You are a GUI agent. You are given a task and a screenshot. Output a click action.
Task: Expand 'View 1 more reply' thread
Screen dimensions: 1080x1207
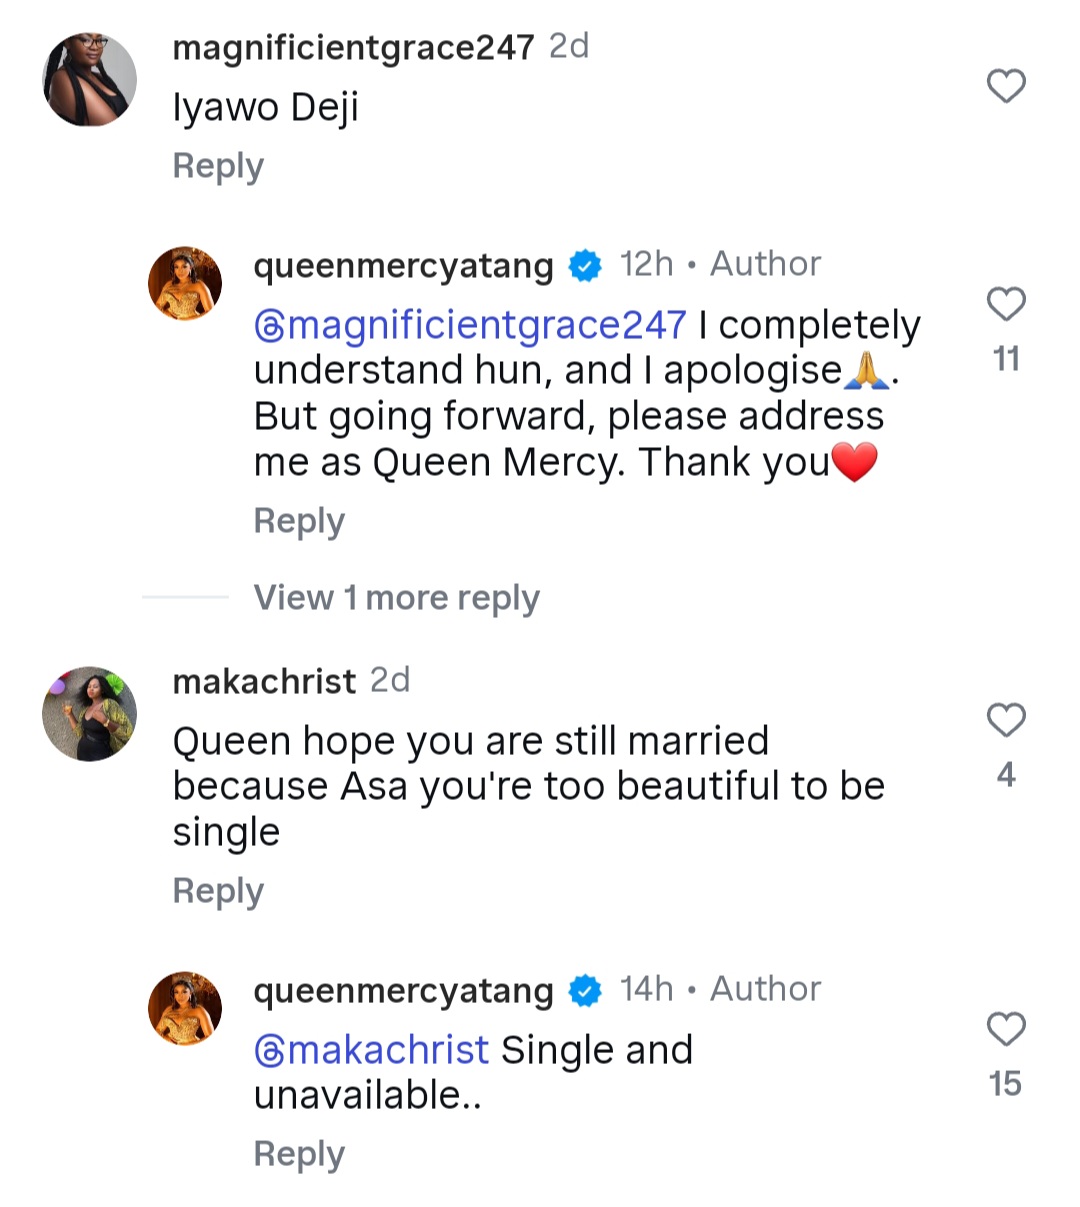coord(396,598)
